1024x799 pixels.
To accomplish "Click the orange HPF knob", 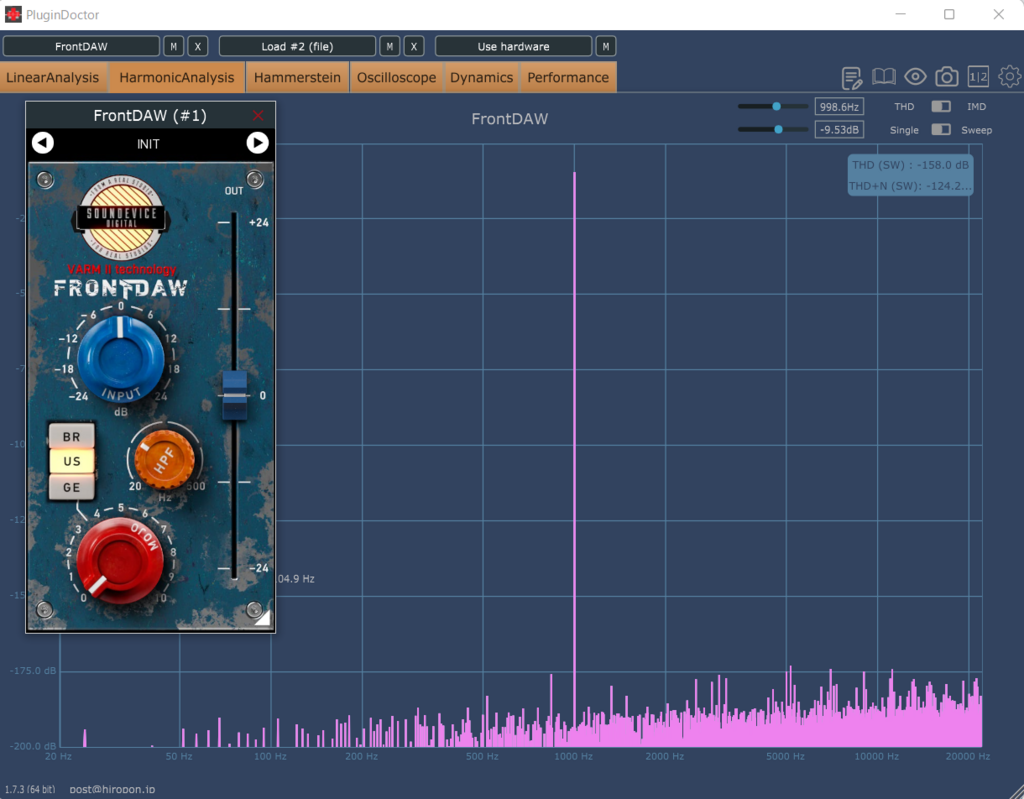I will [x=165, y=459].
